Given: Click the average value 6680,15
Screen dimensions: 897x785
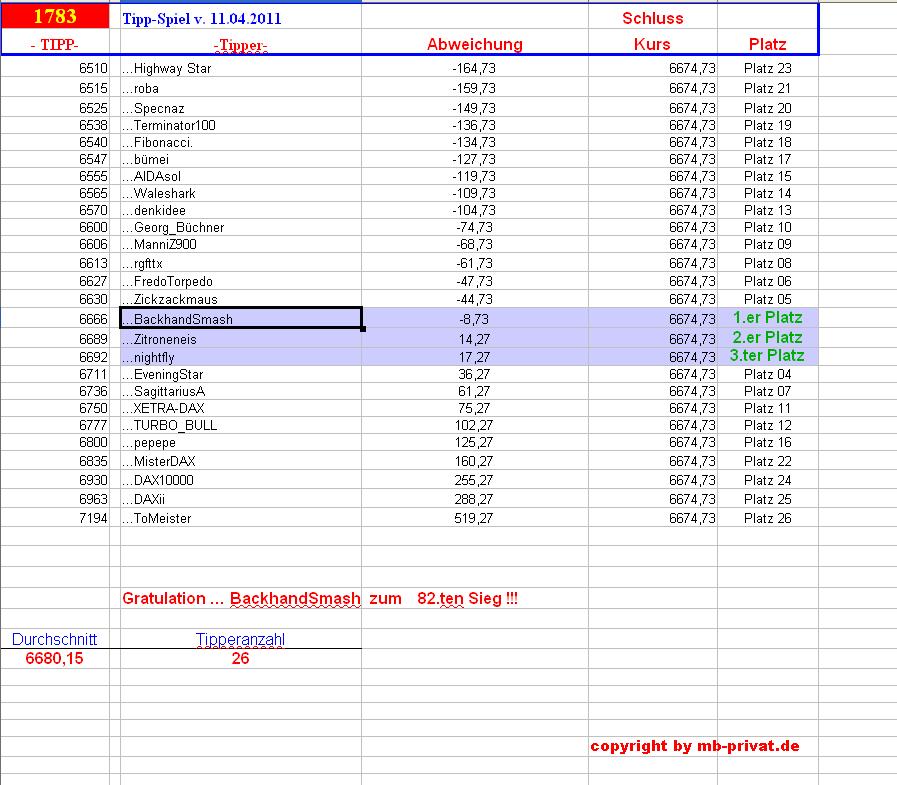Looking at the screenshot, I should 54,659.
